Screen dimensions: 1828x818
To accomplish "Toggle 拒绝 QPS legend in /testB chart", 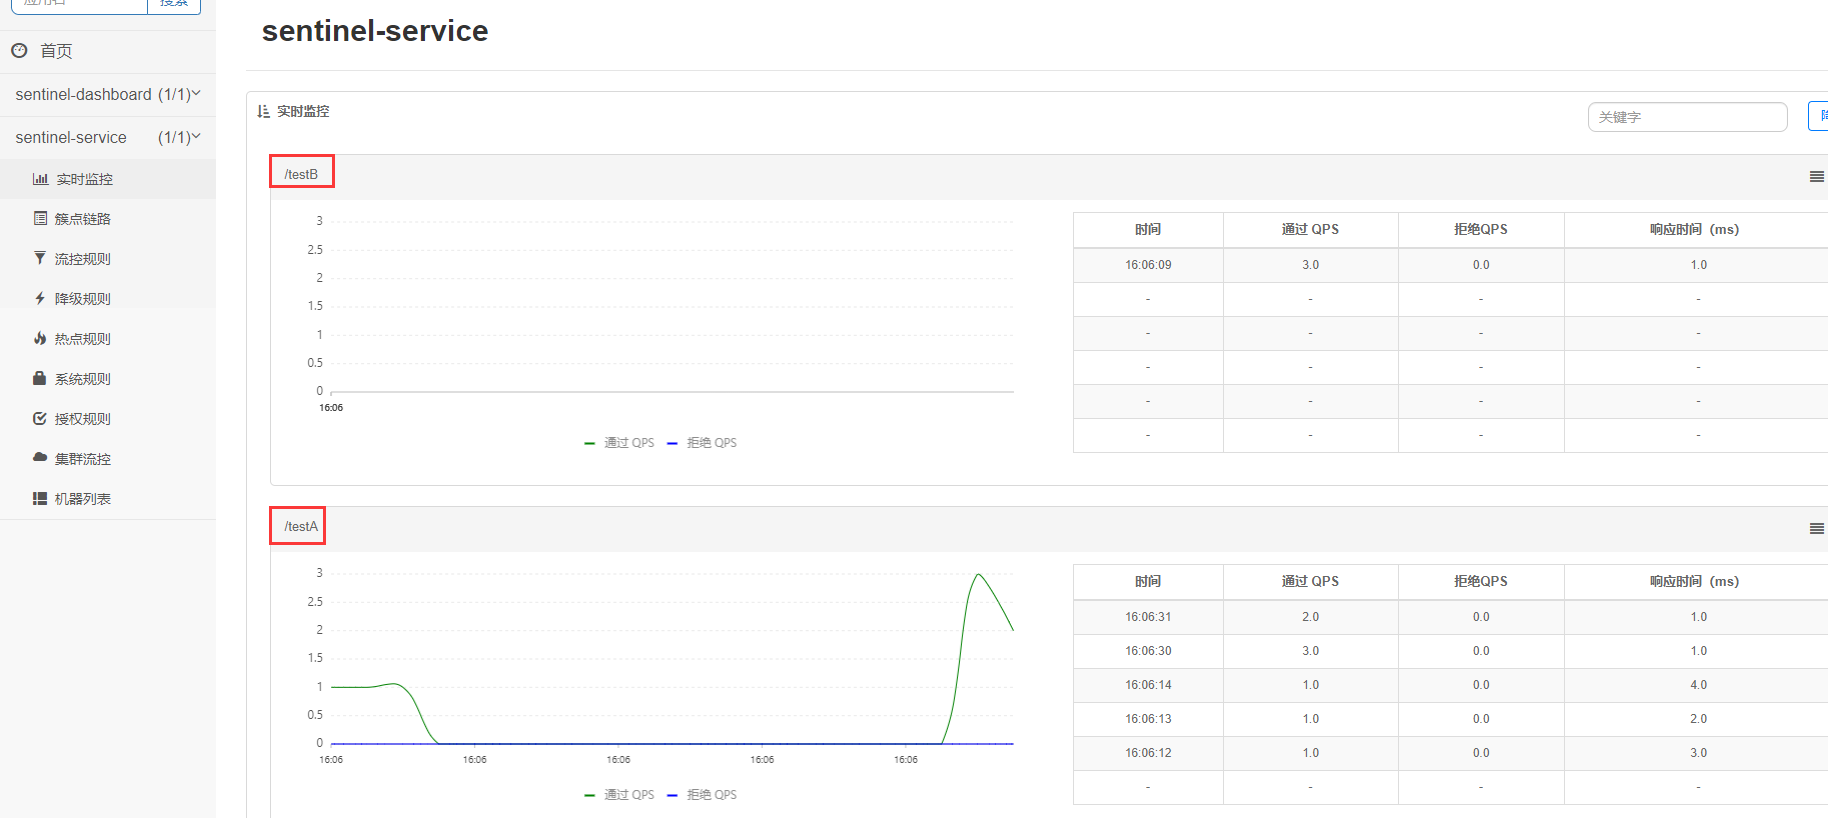I will click(702, 442).
